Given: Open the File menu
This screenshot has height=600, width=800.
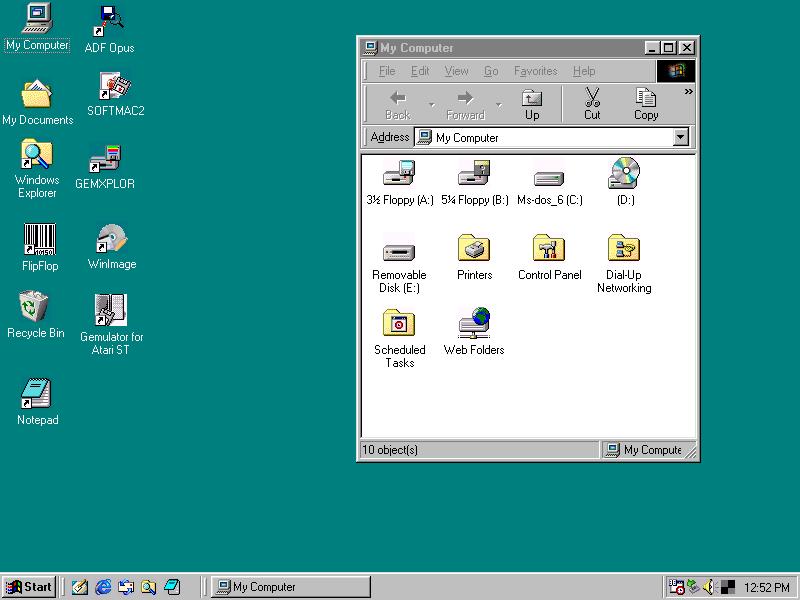Looking at the screenshot, I should (387, 71).
